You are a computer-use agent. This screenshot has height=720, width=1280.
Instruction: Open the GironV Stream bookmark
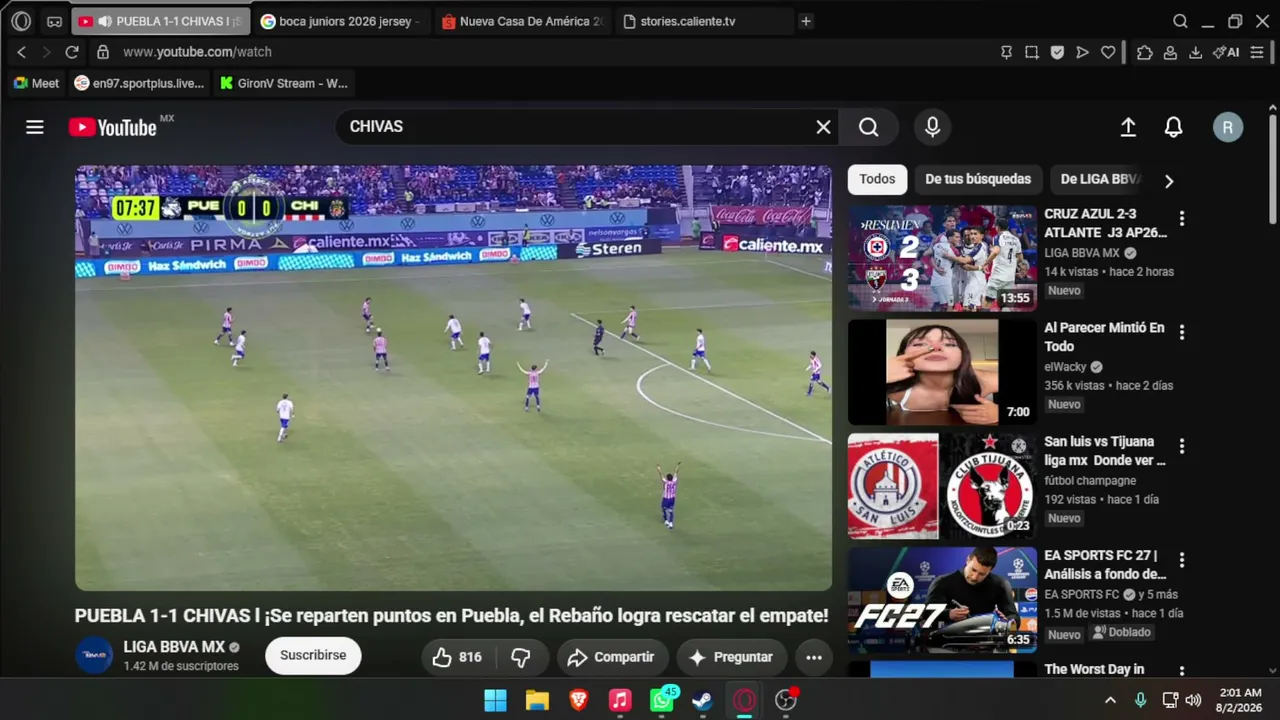click(283, 83)
